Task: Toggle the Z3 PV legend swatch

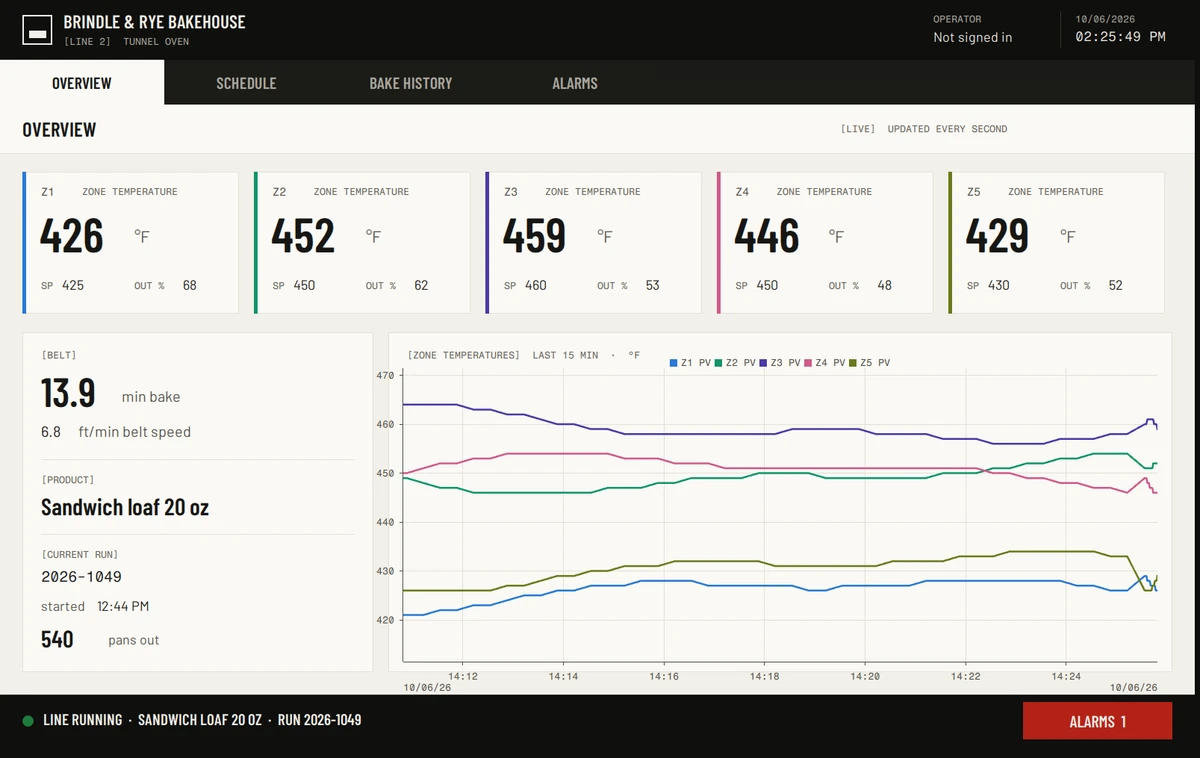Action: (764, 363)
